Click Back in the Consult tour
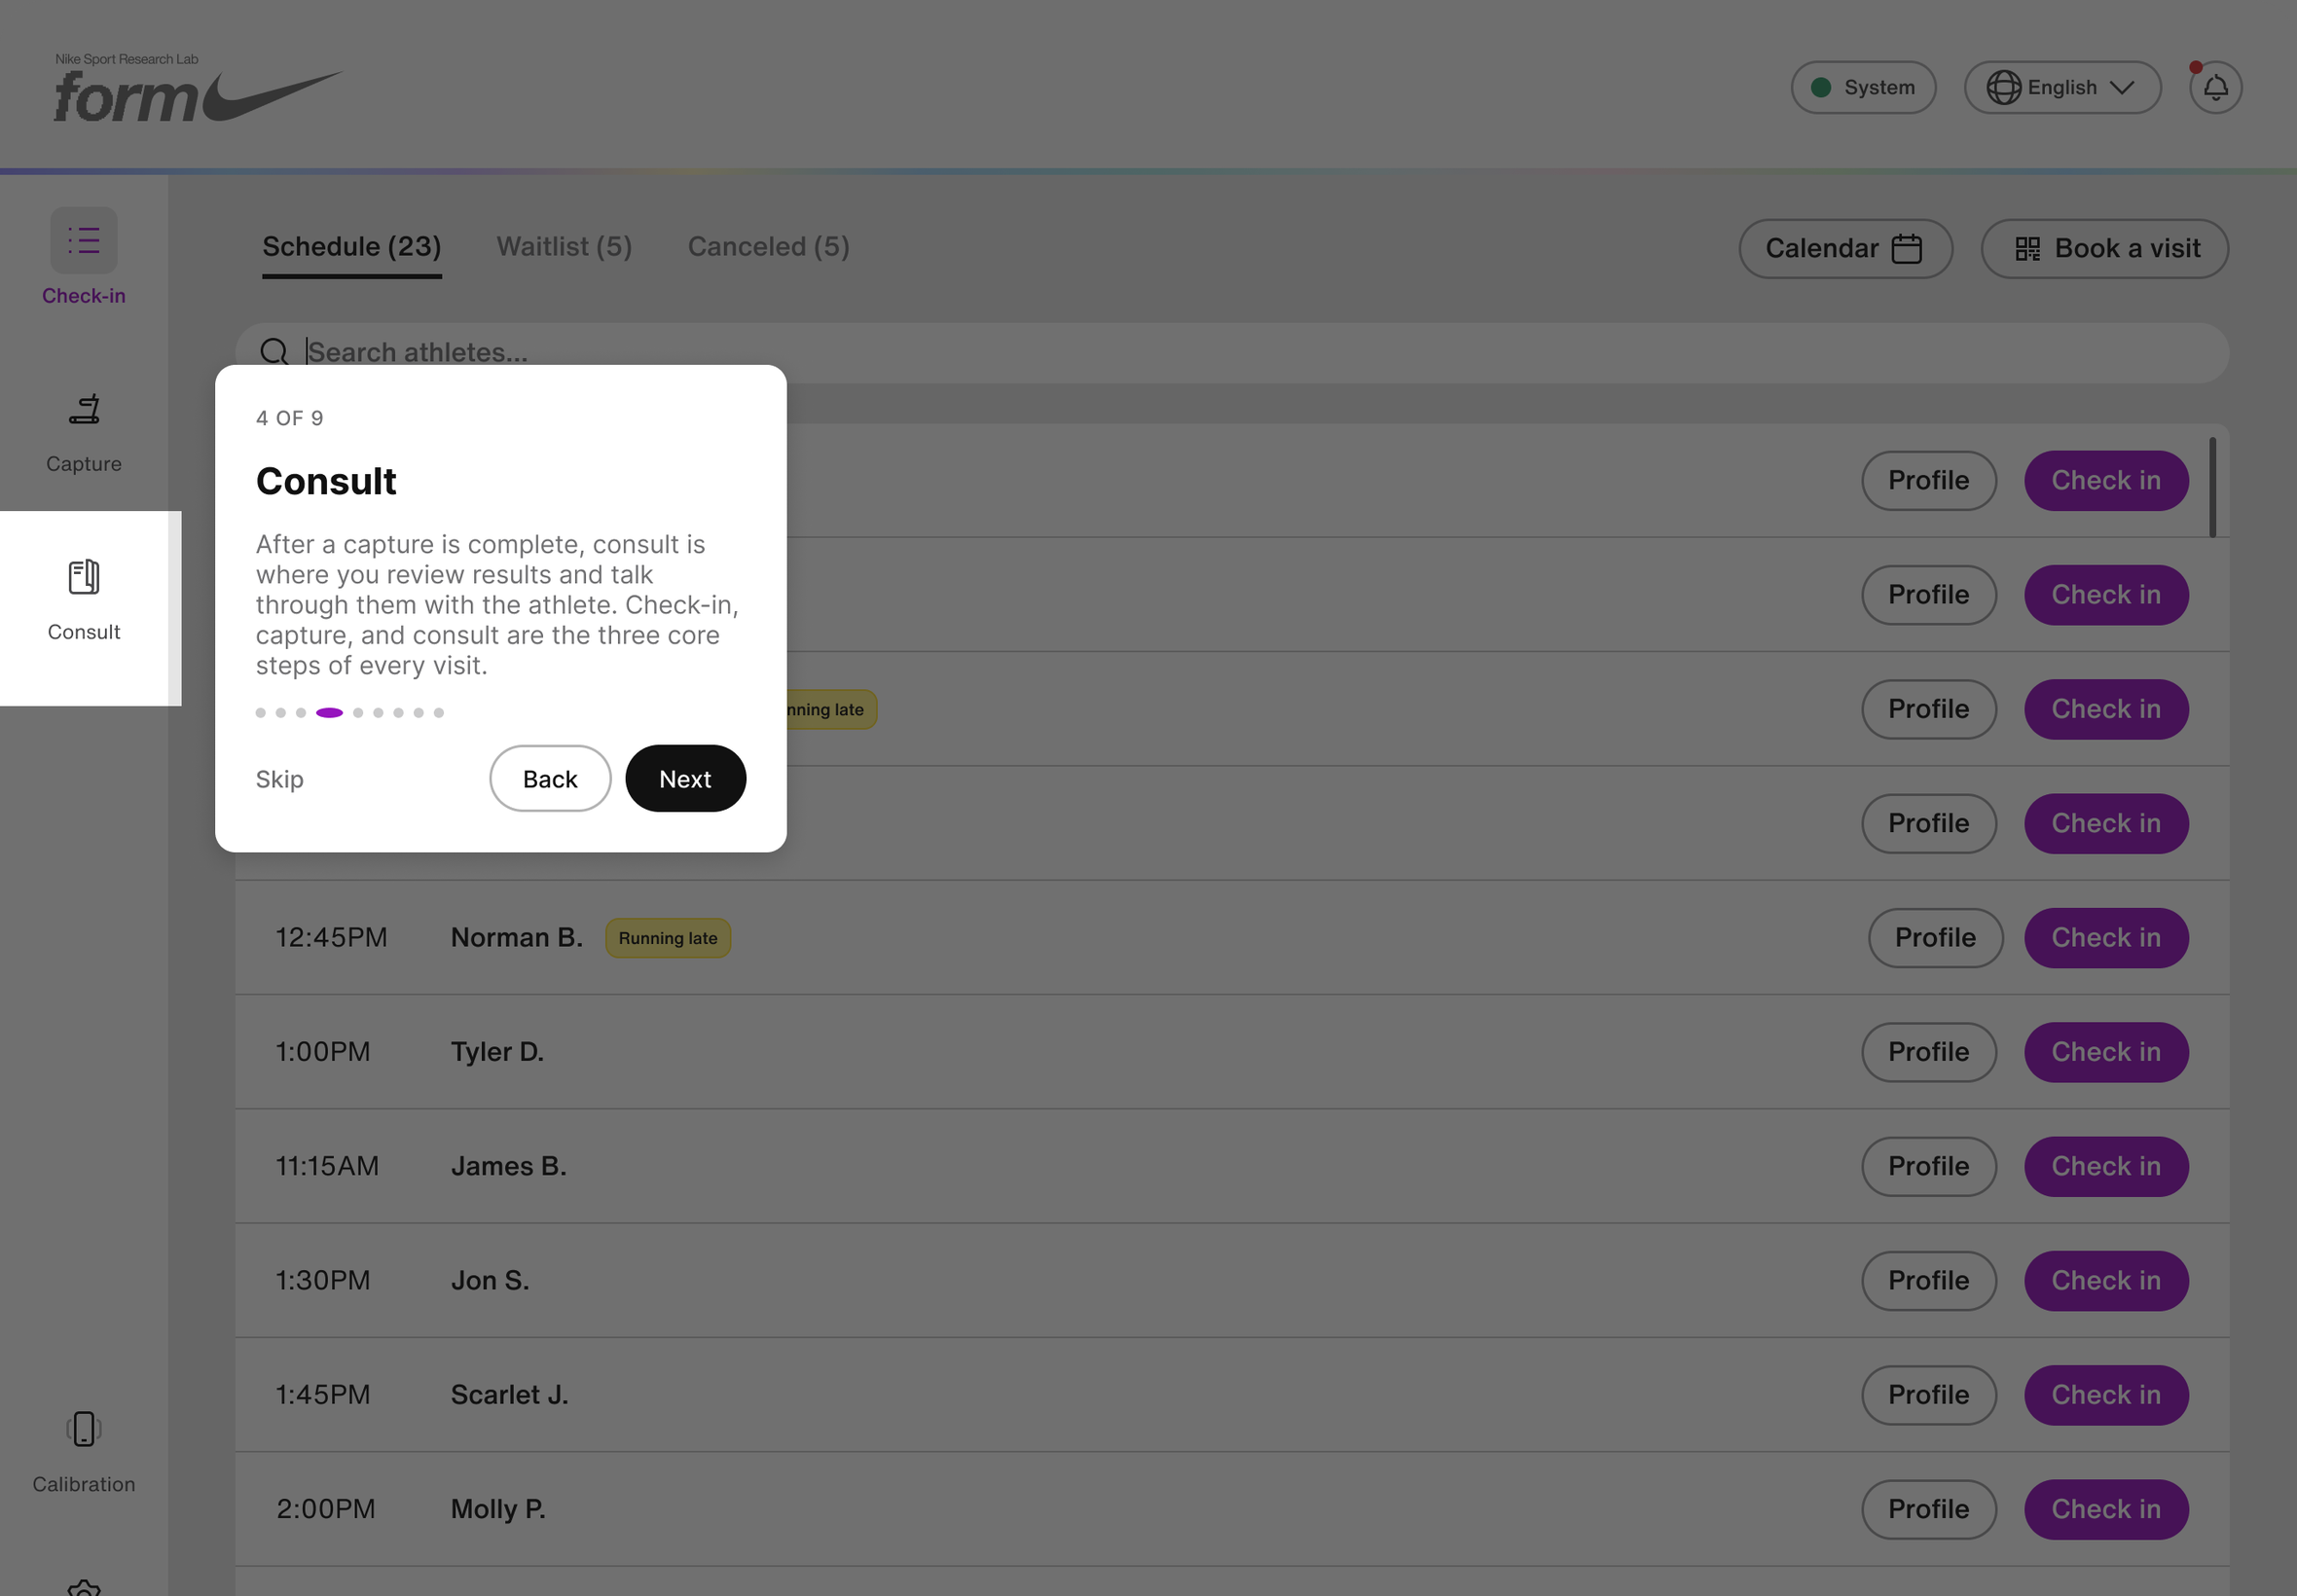The height and width of the screenshot is (1596, 2297). [550, 778]
